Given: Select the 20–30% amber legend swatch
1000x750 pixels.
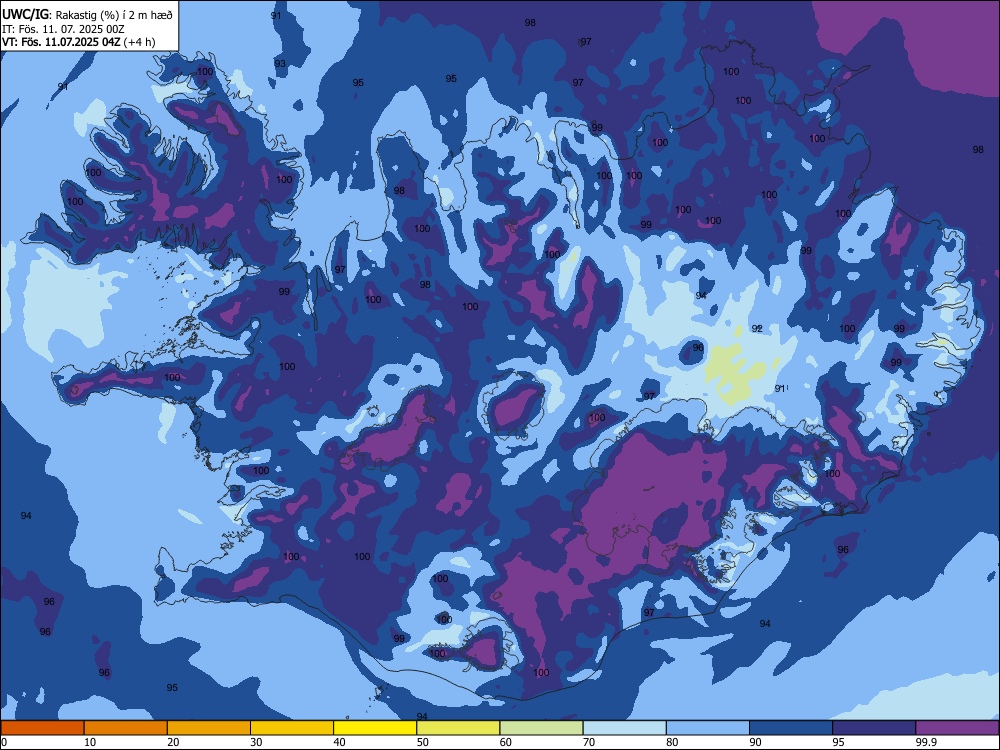Looking at the screenshot, I should pos(209,728).
